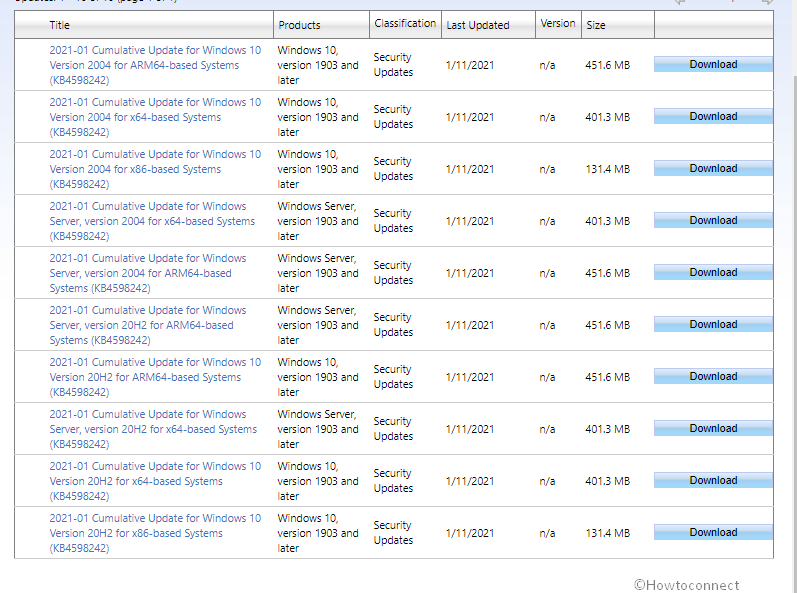797x593 pixels.
Task: Click the Classification column header
Action: tap(405, 23)
